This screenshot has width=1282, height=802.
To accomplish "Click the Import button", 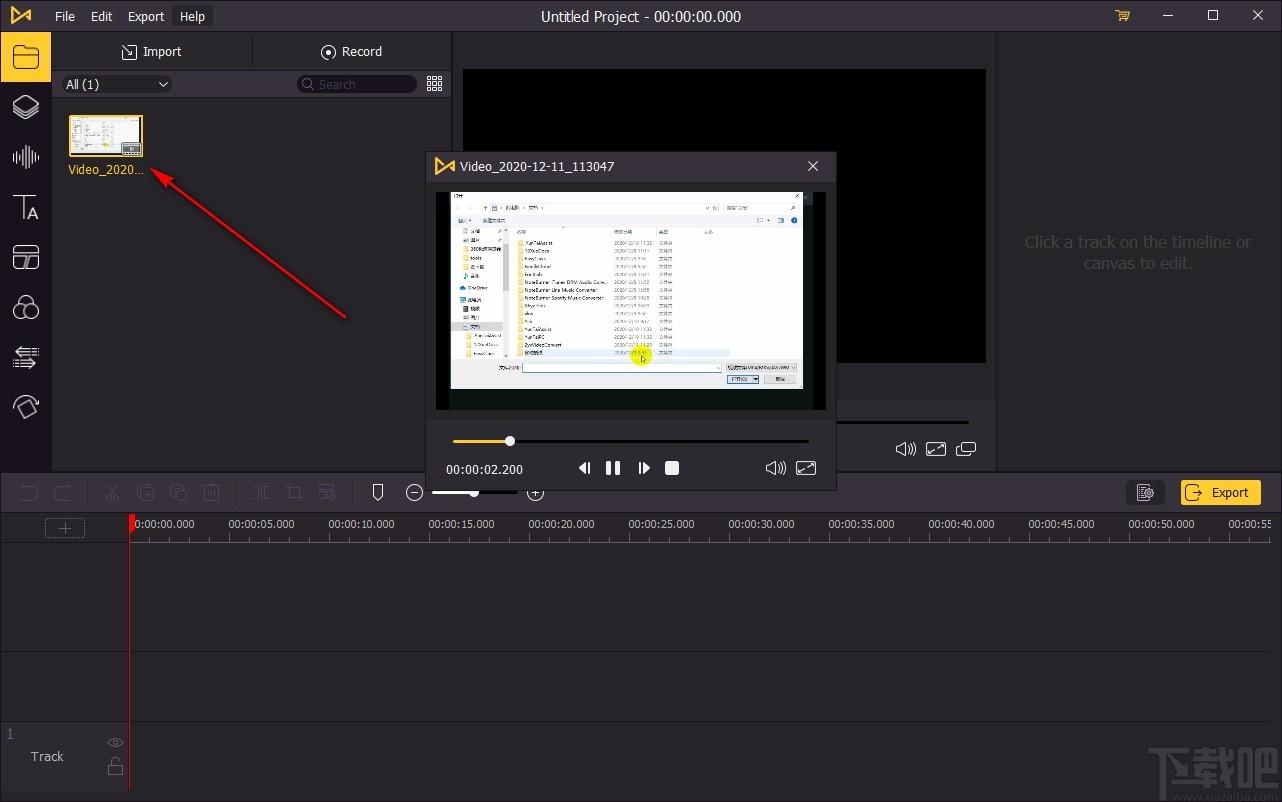I will pyautogui.click(x=152, y=52).
